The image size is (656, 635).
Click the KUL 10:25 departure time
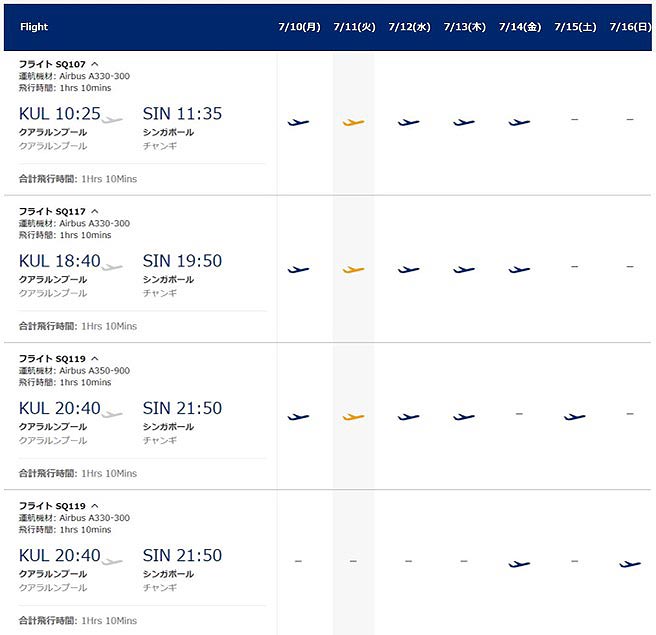60,114
